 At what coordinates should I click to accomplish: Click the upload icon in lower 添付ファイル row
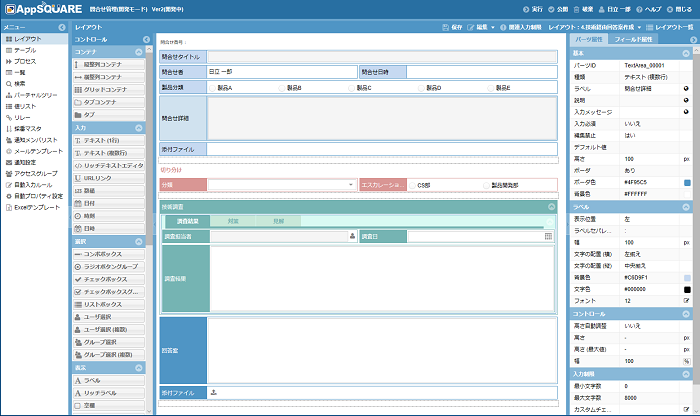click(213, 393)
